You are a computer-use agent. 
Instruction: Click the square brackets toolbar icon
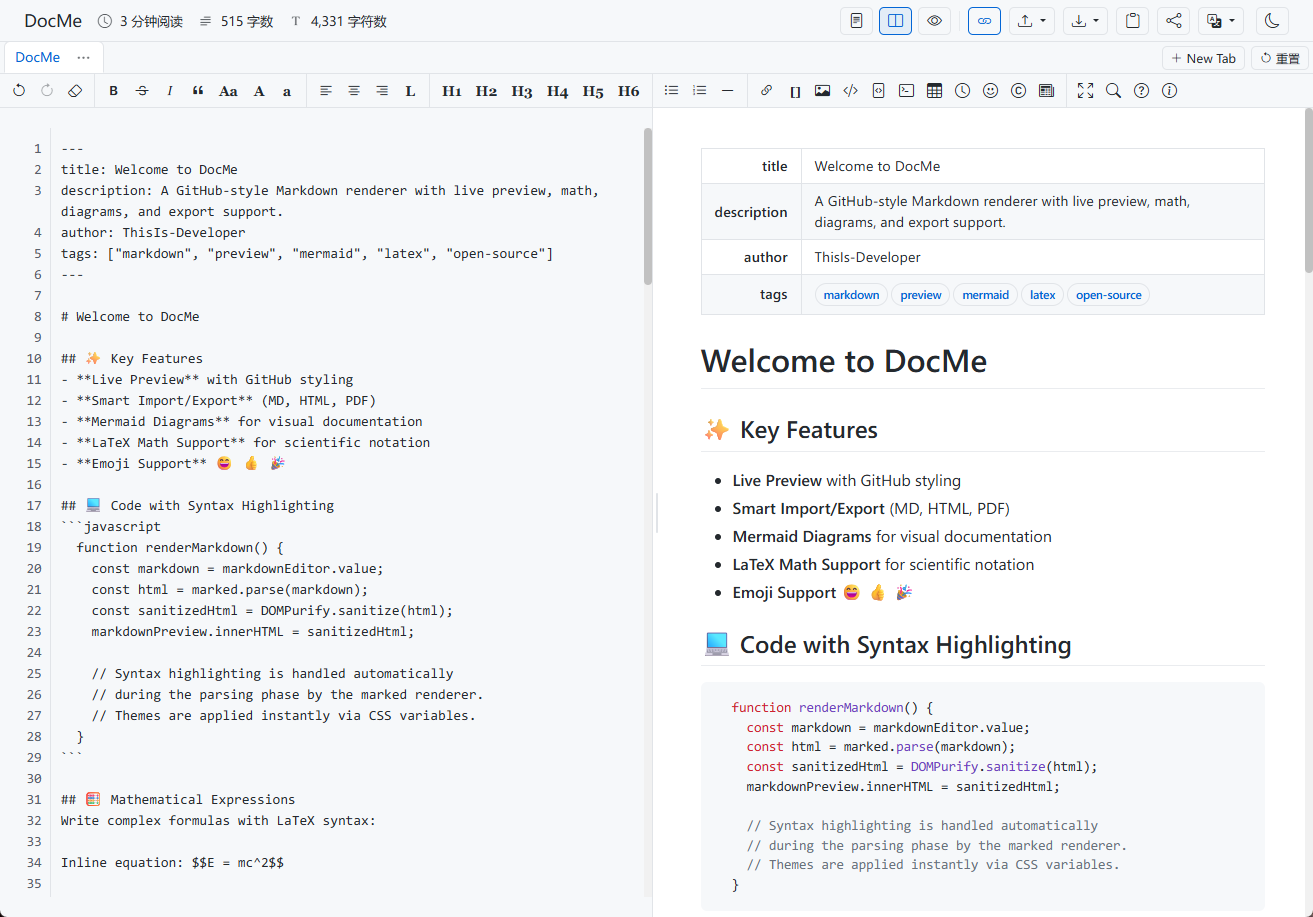(x=795, y=91)
